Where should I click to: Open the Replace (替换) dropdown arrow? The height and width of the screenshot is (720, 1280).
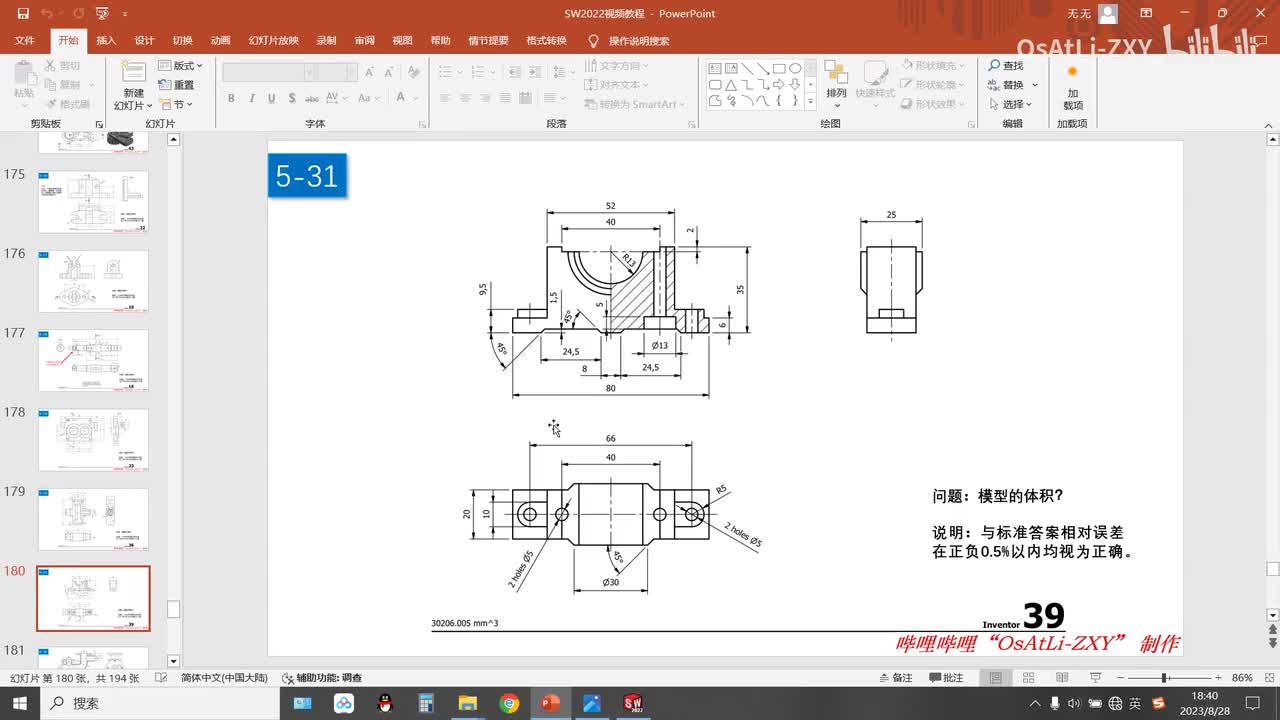[1035, 85]
